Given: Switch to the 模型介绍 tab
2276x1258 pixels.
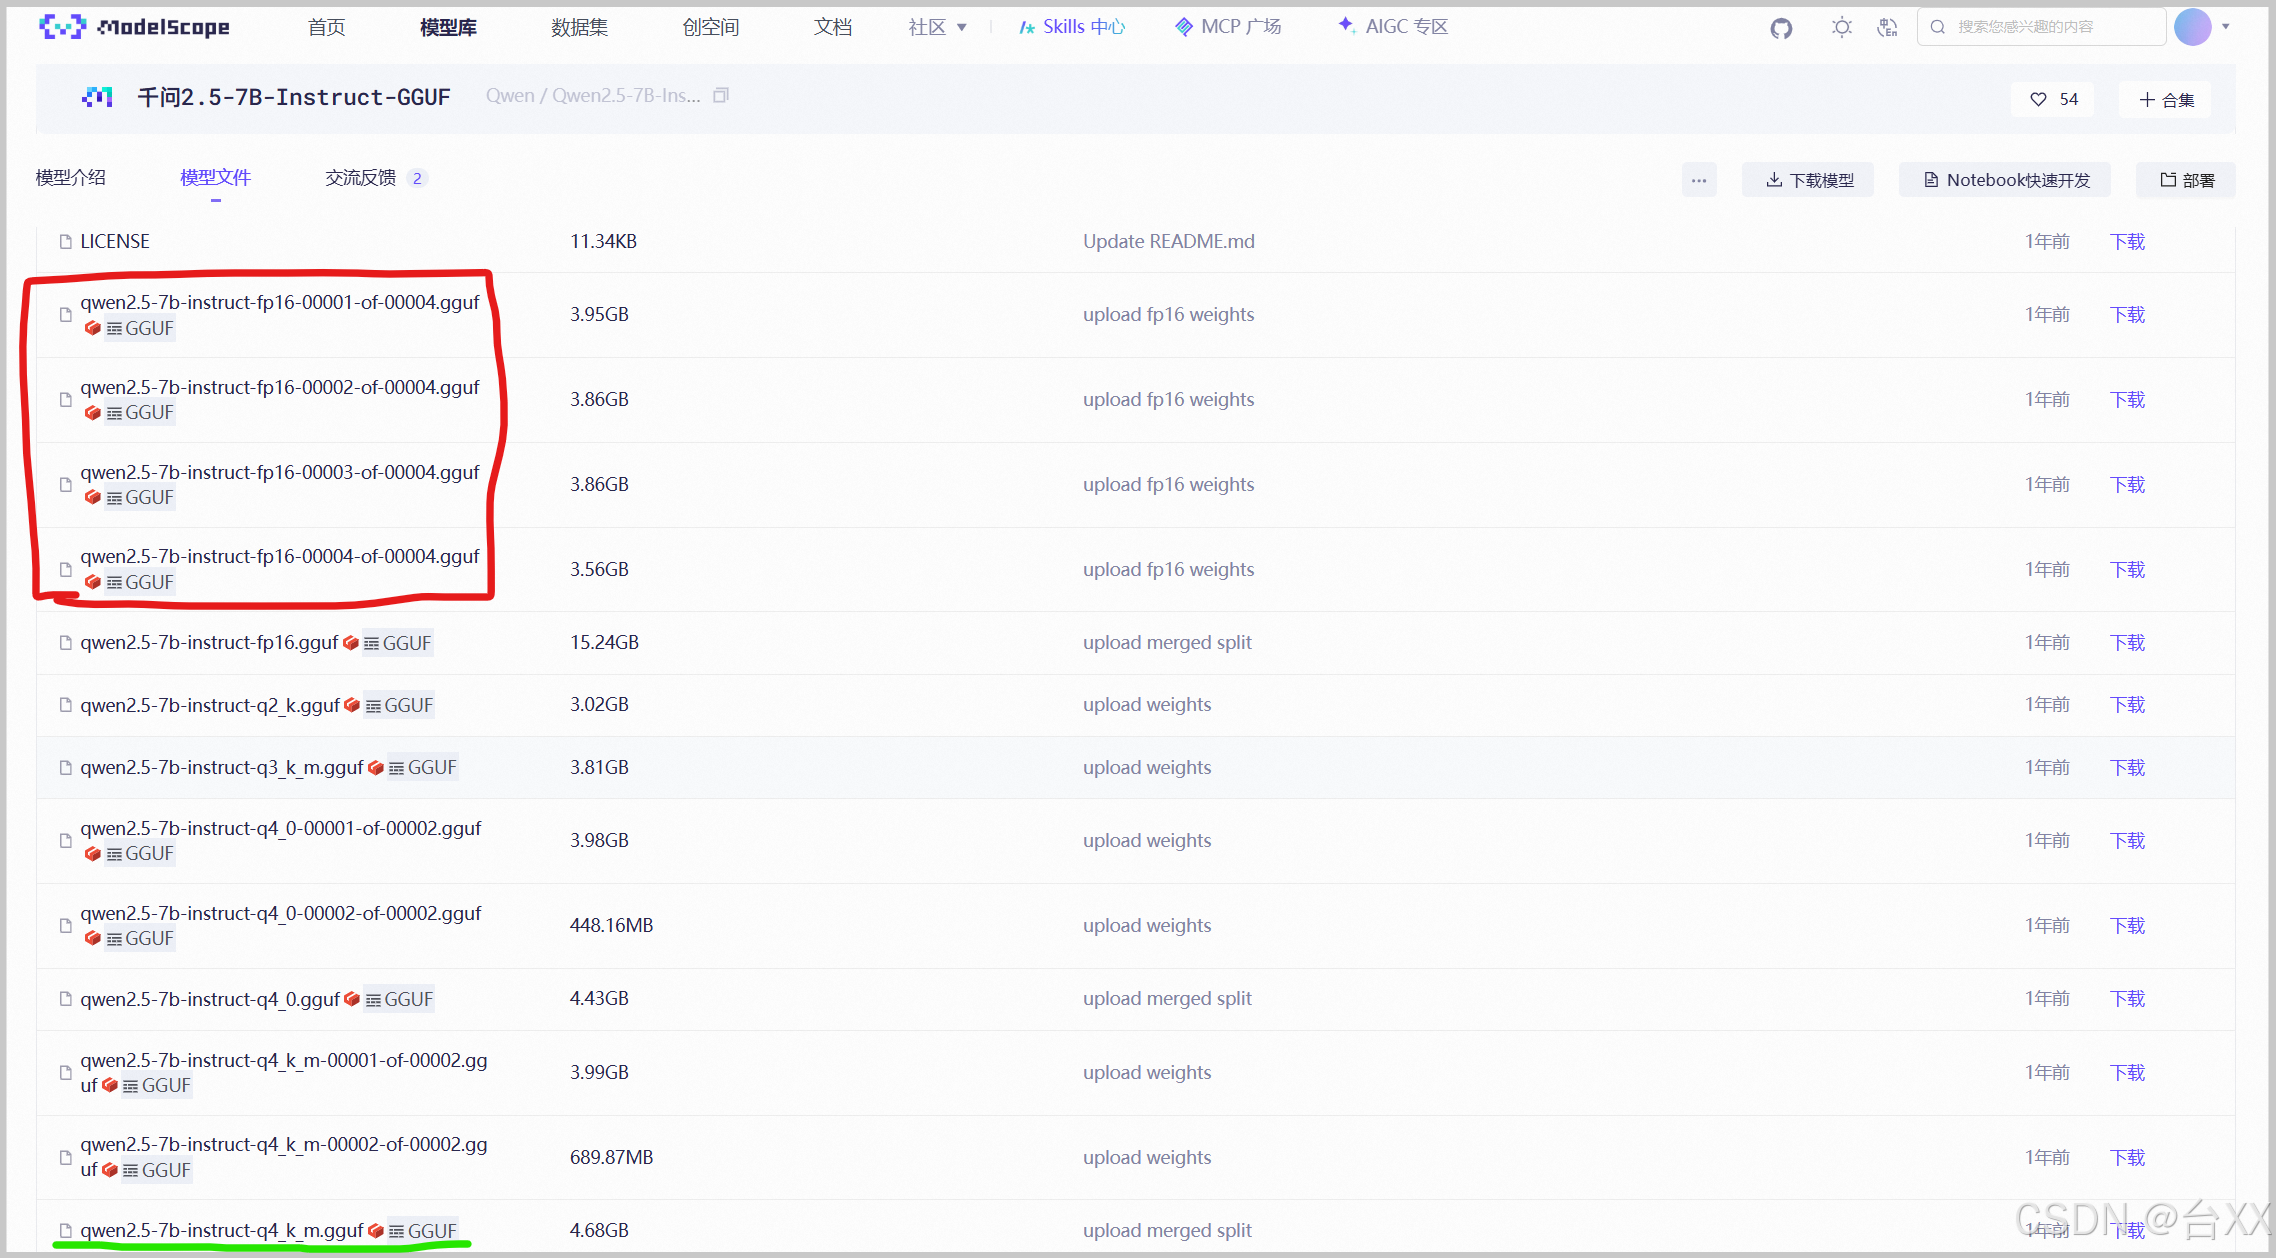Looking at the screenshot, I should [x=70, y=178].
